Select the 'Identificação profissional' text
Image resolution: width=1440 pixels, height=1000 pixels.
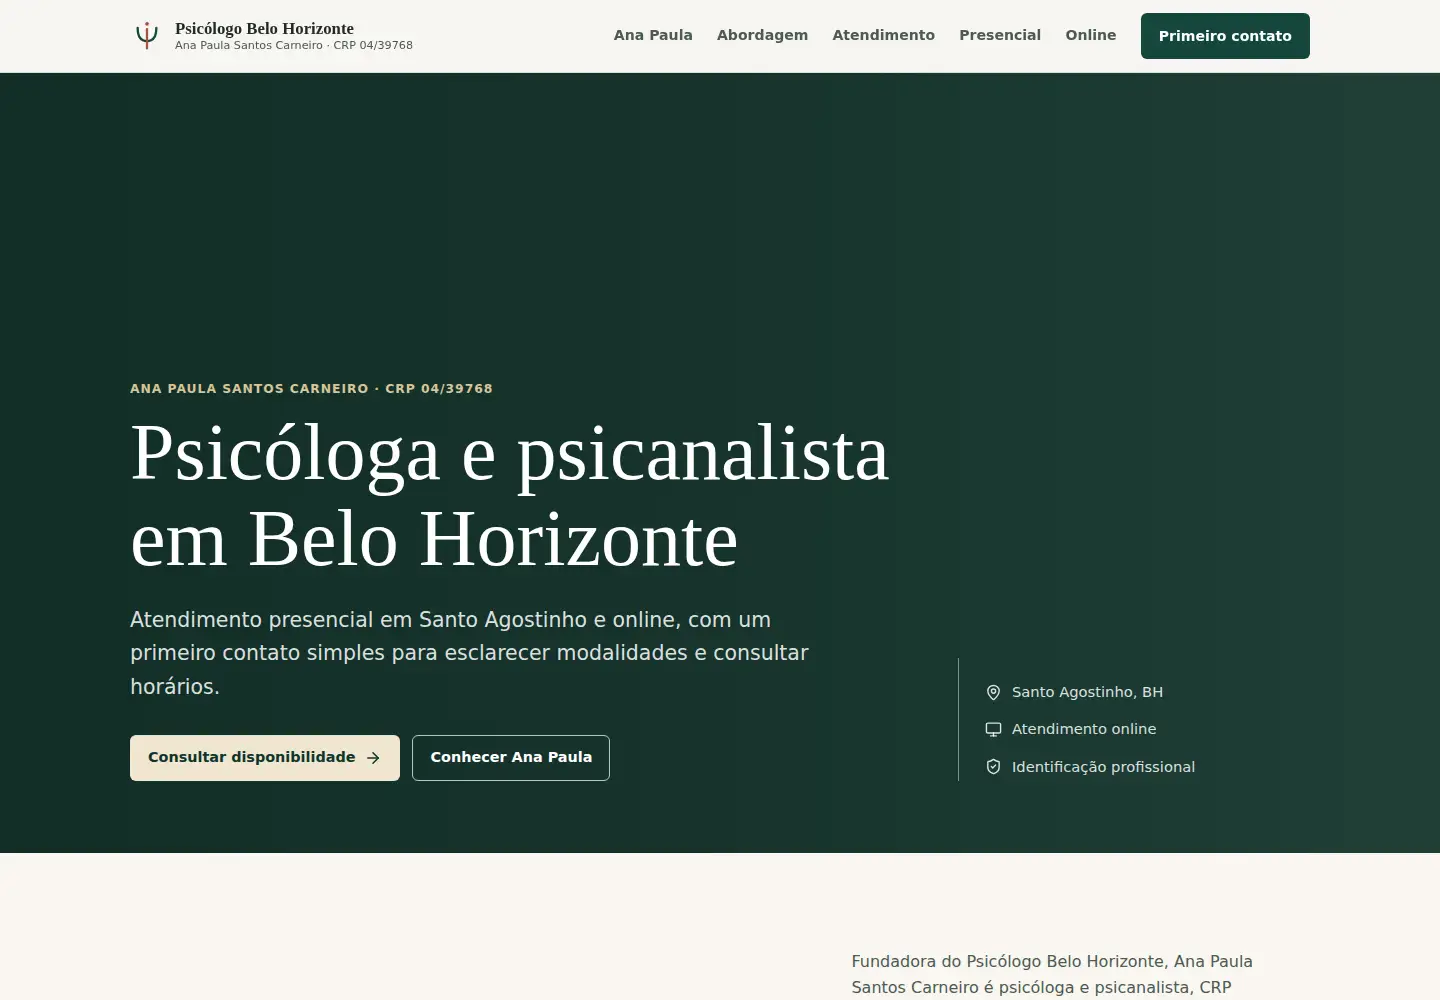pyautogui.click(x=1103, y=767)
